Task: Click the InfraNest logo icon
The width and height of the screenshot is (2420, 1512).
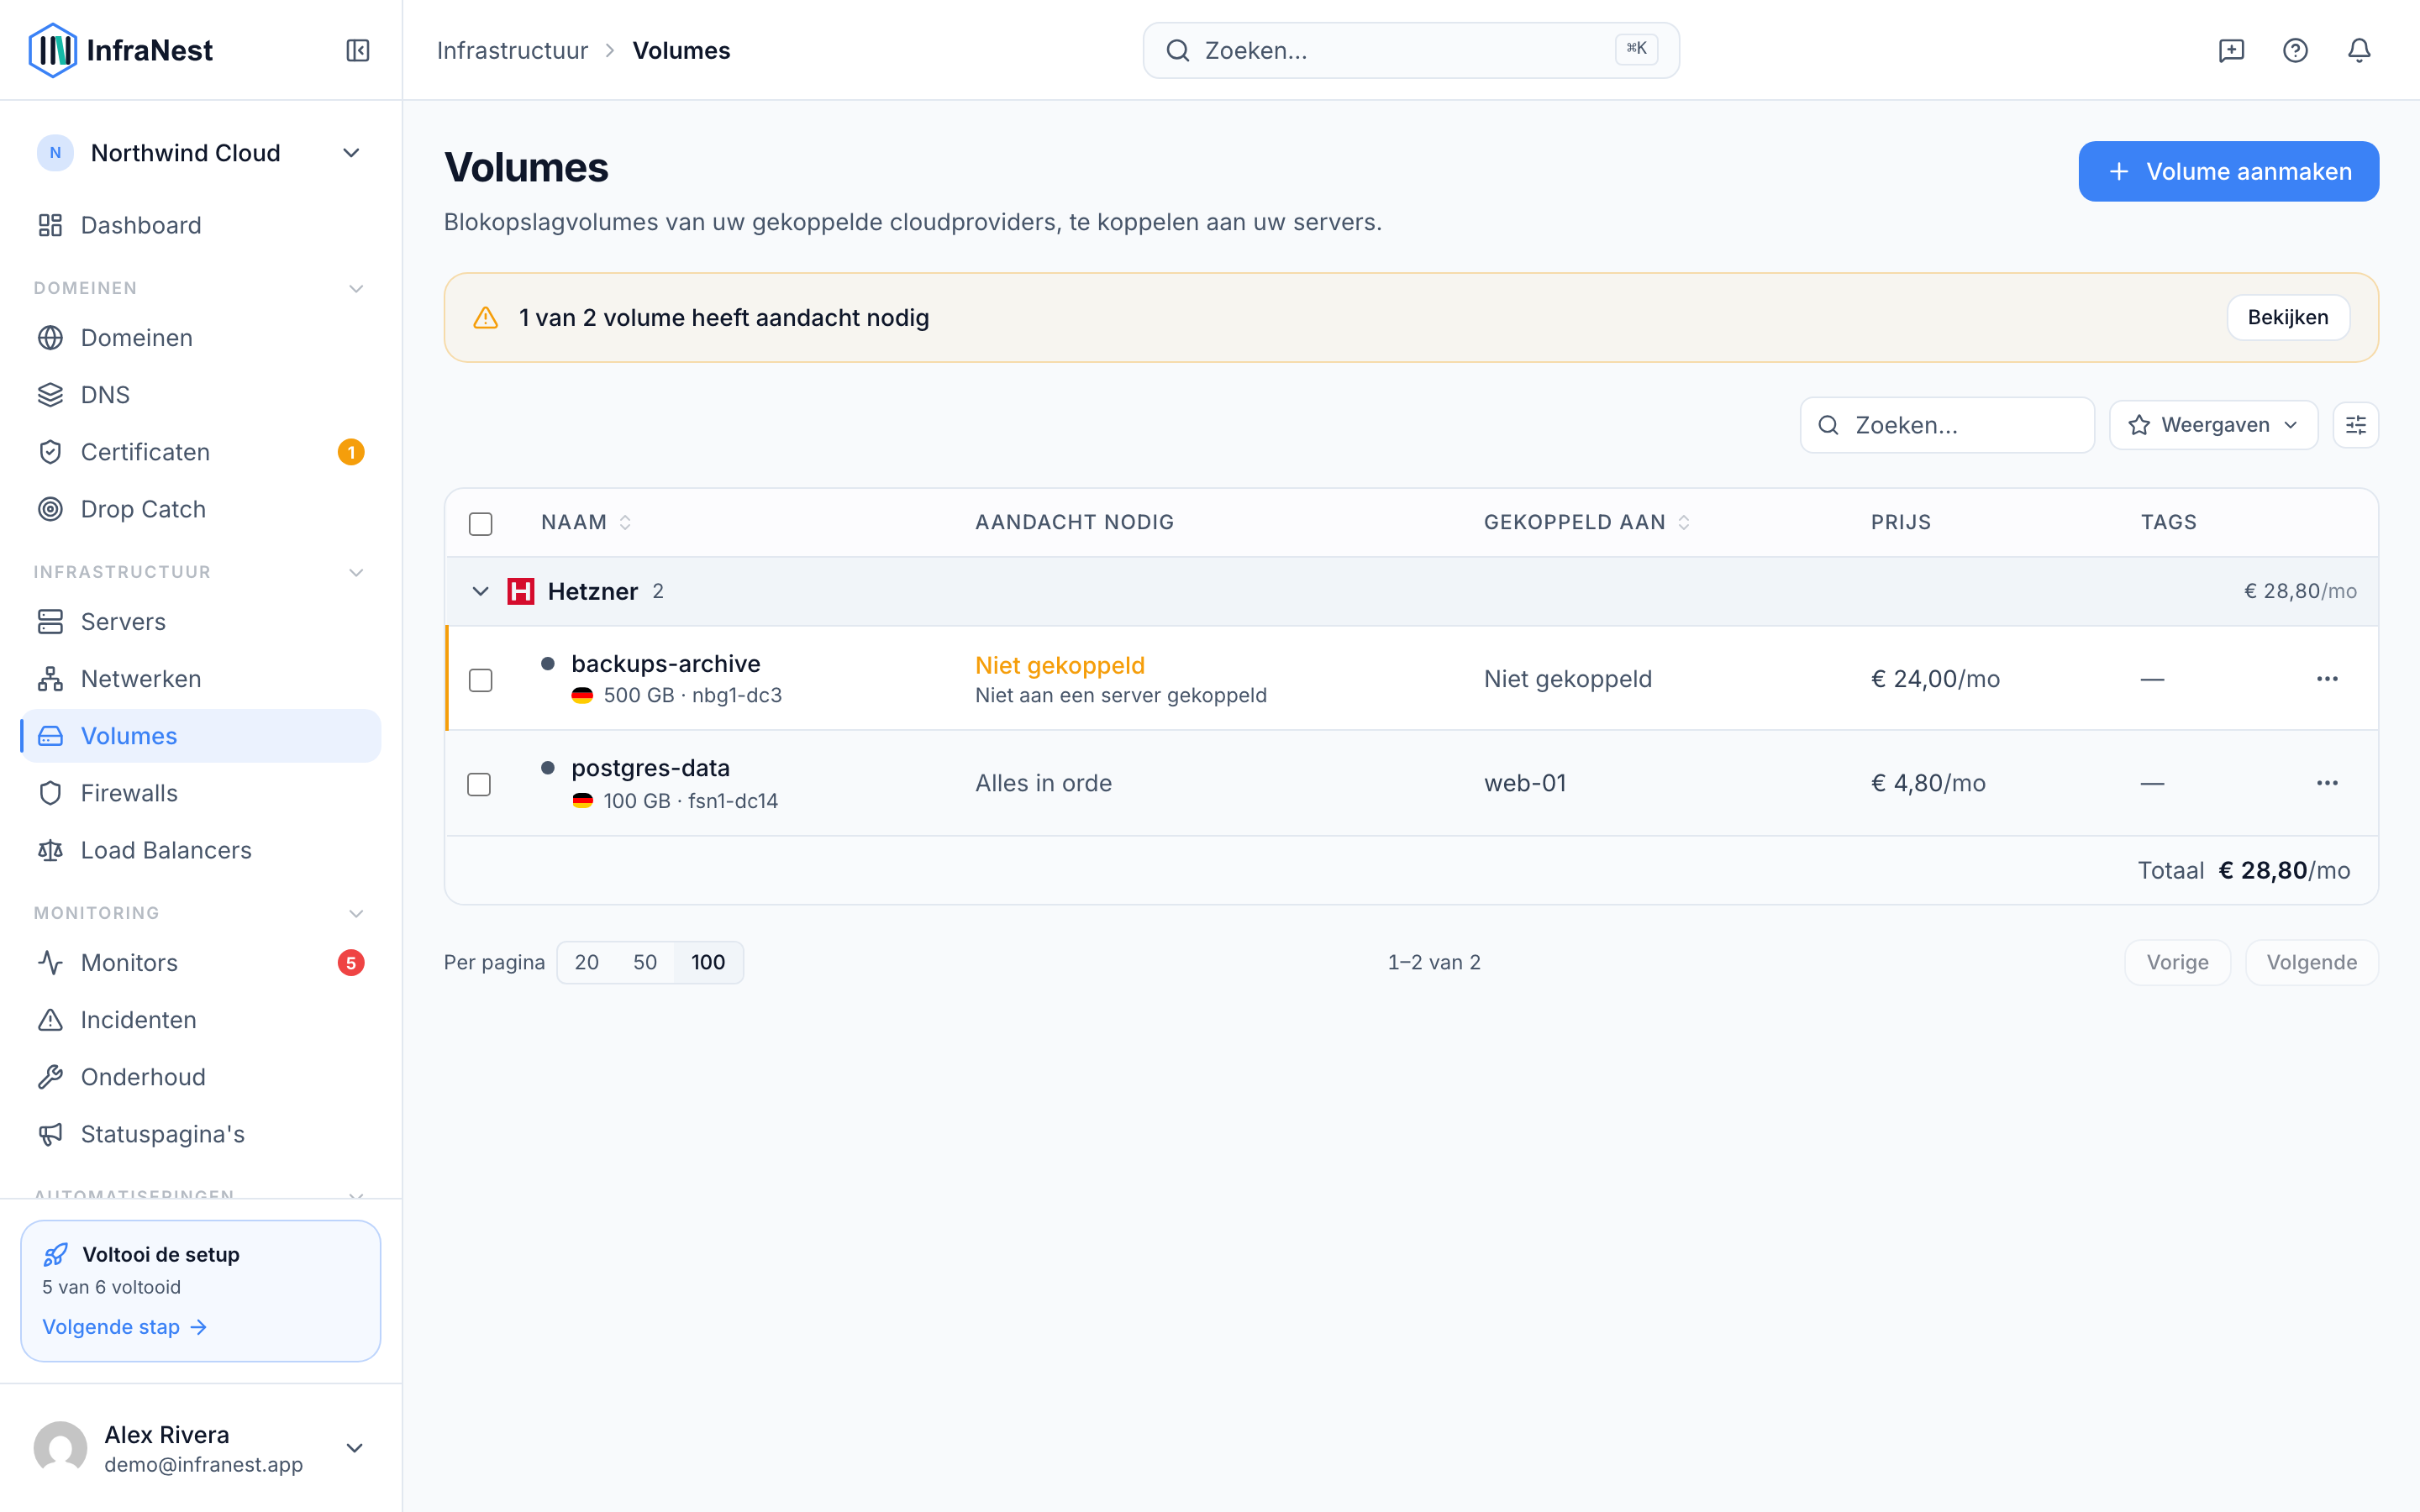Action: [52, 50]
